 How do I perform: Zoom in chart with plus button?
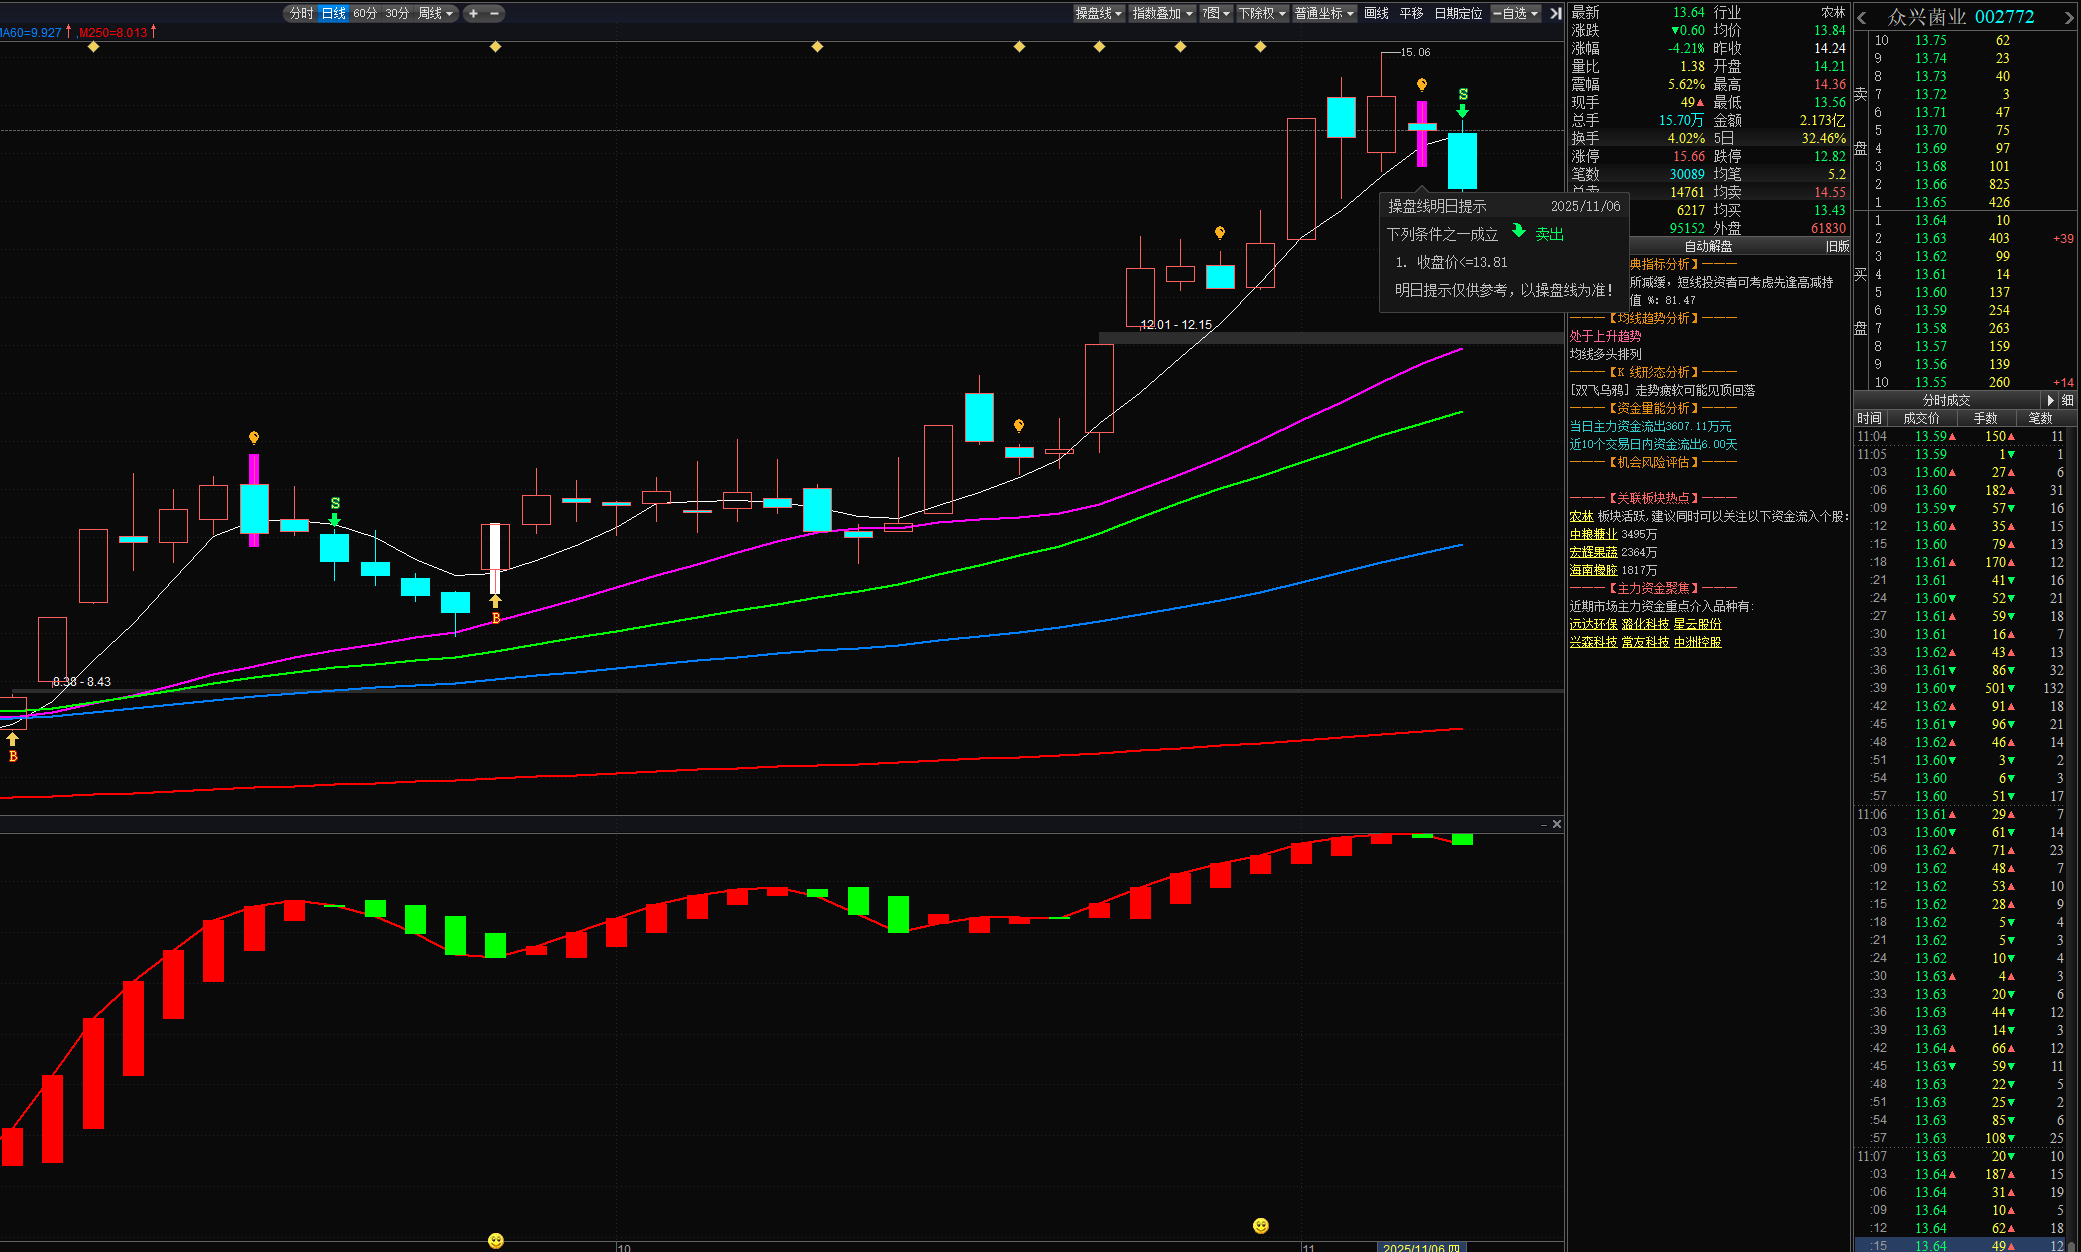tap(473, 13)
